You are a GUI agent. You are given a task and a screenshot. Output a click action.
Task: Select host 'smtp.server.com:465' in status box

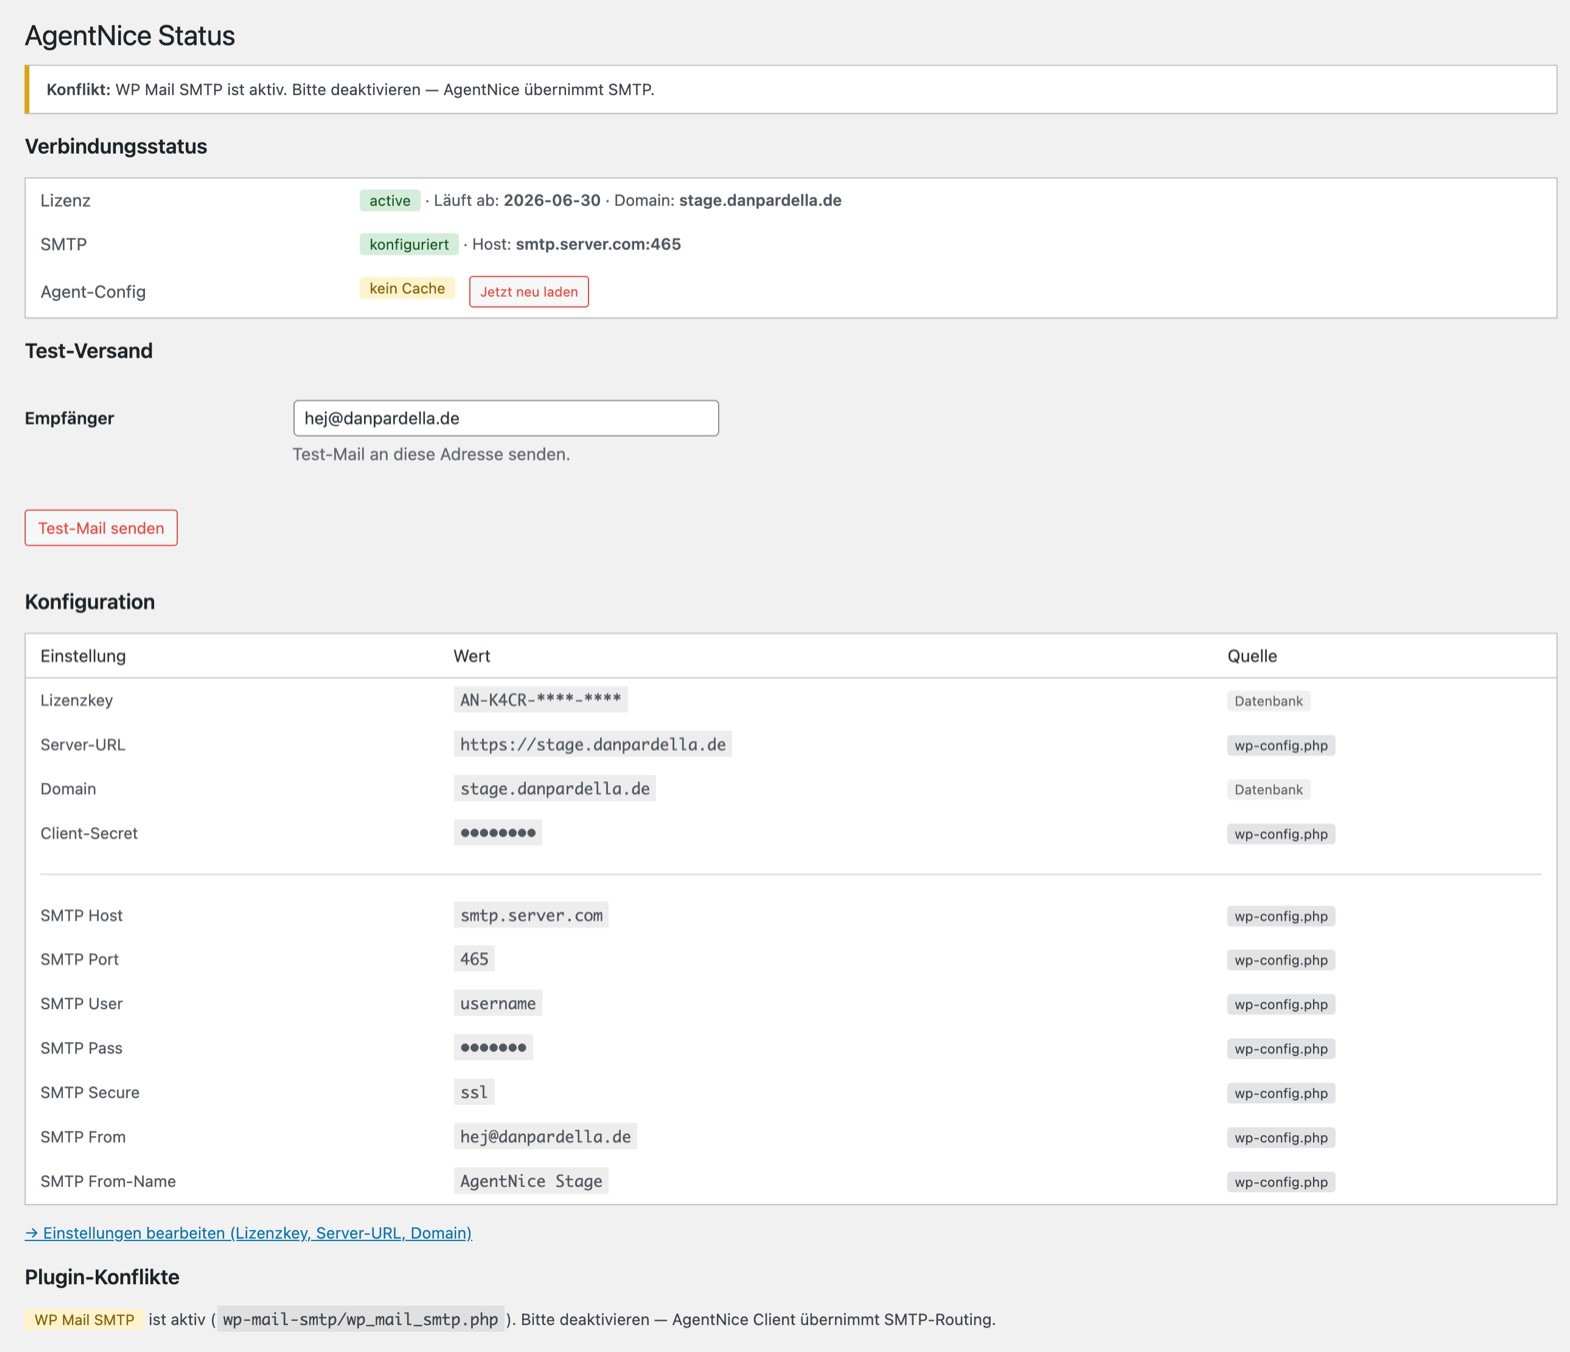pos(598,244)
